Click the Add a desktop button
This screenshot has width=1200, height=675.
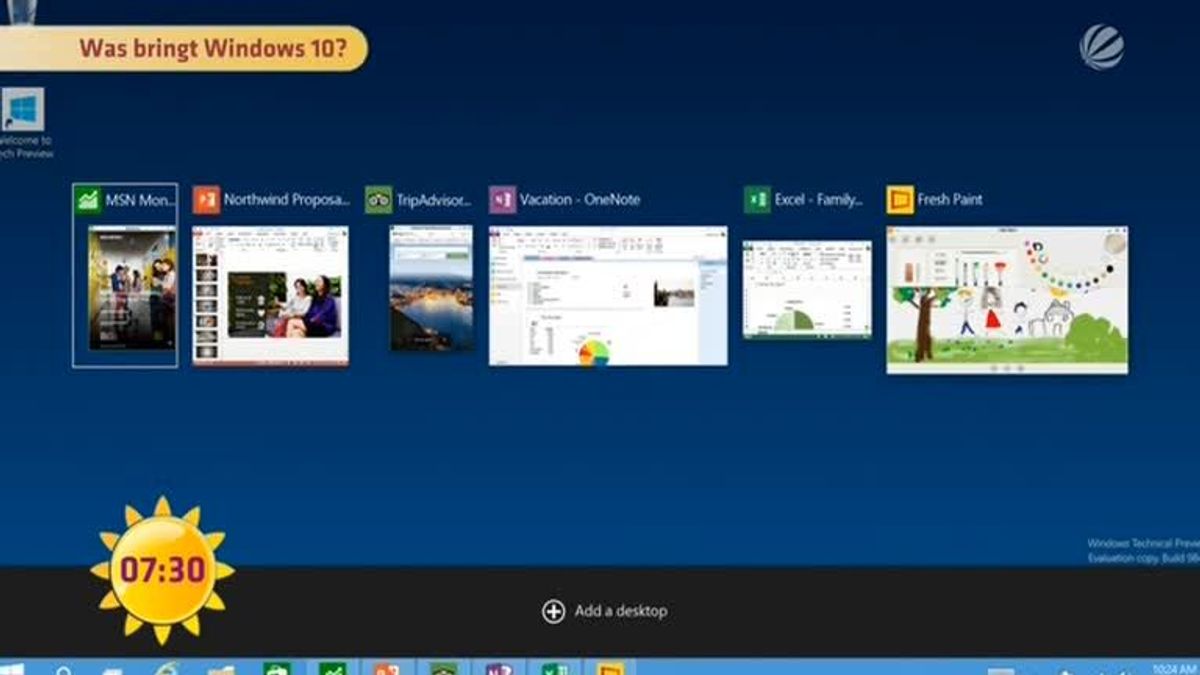point(604,611)
